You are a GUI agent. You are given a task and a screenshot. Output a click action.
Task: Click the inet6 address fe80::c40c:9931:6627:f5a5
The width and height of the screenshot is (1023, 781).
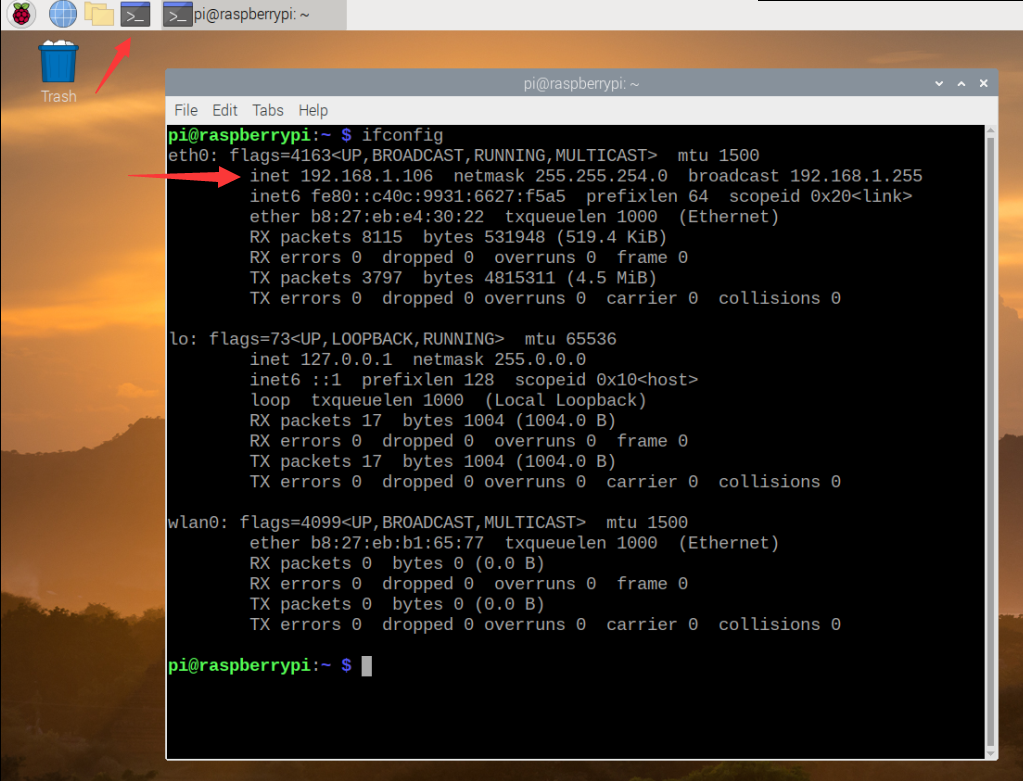tap(438, 196)
